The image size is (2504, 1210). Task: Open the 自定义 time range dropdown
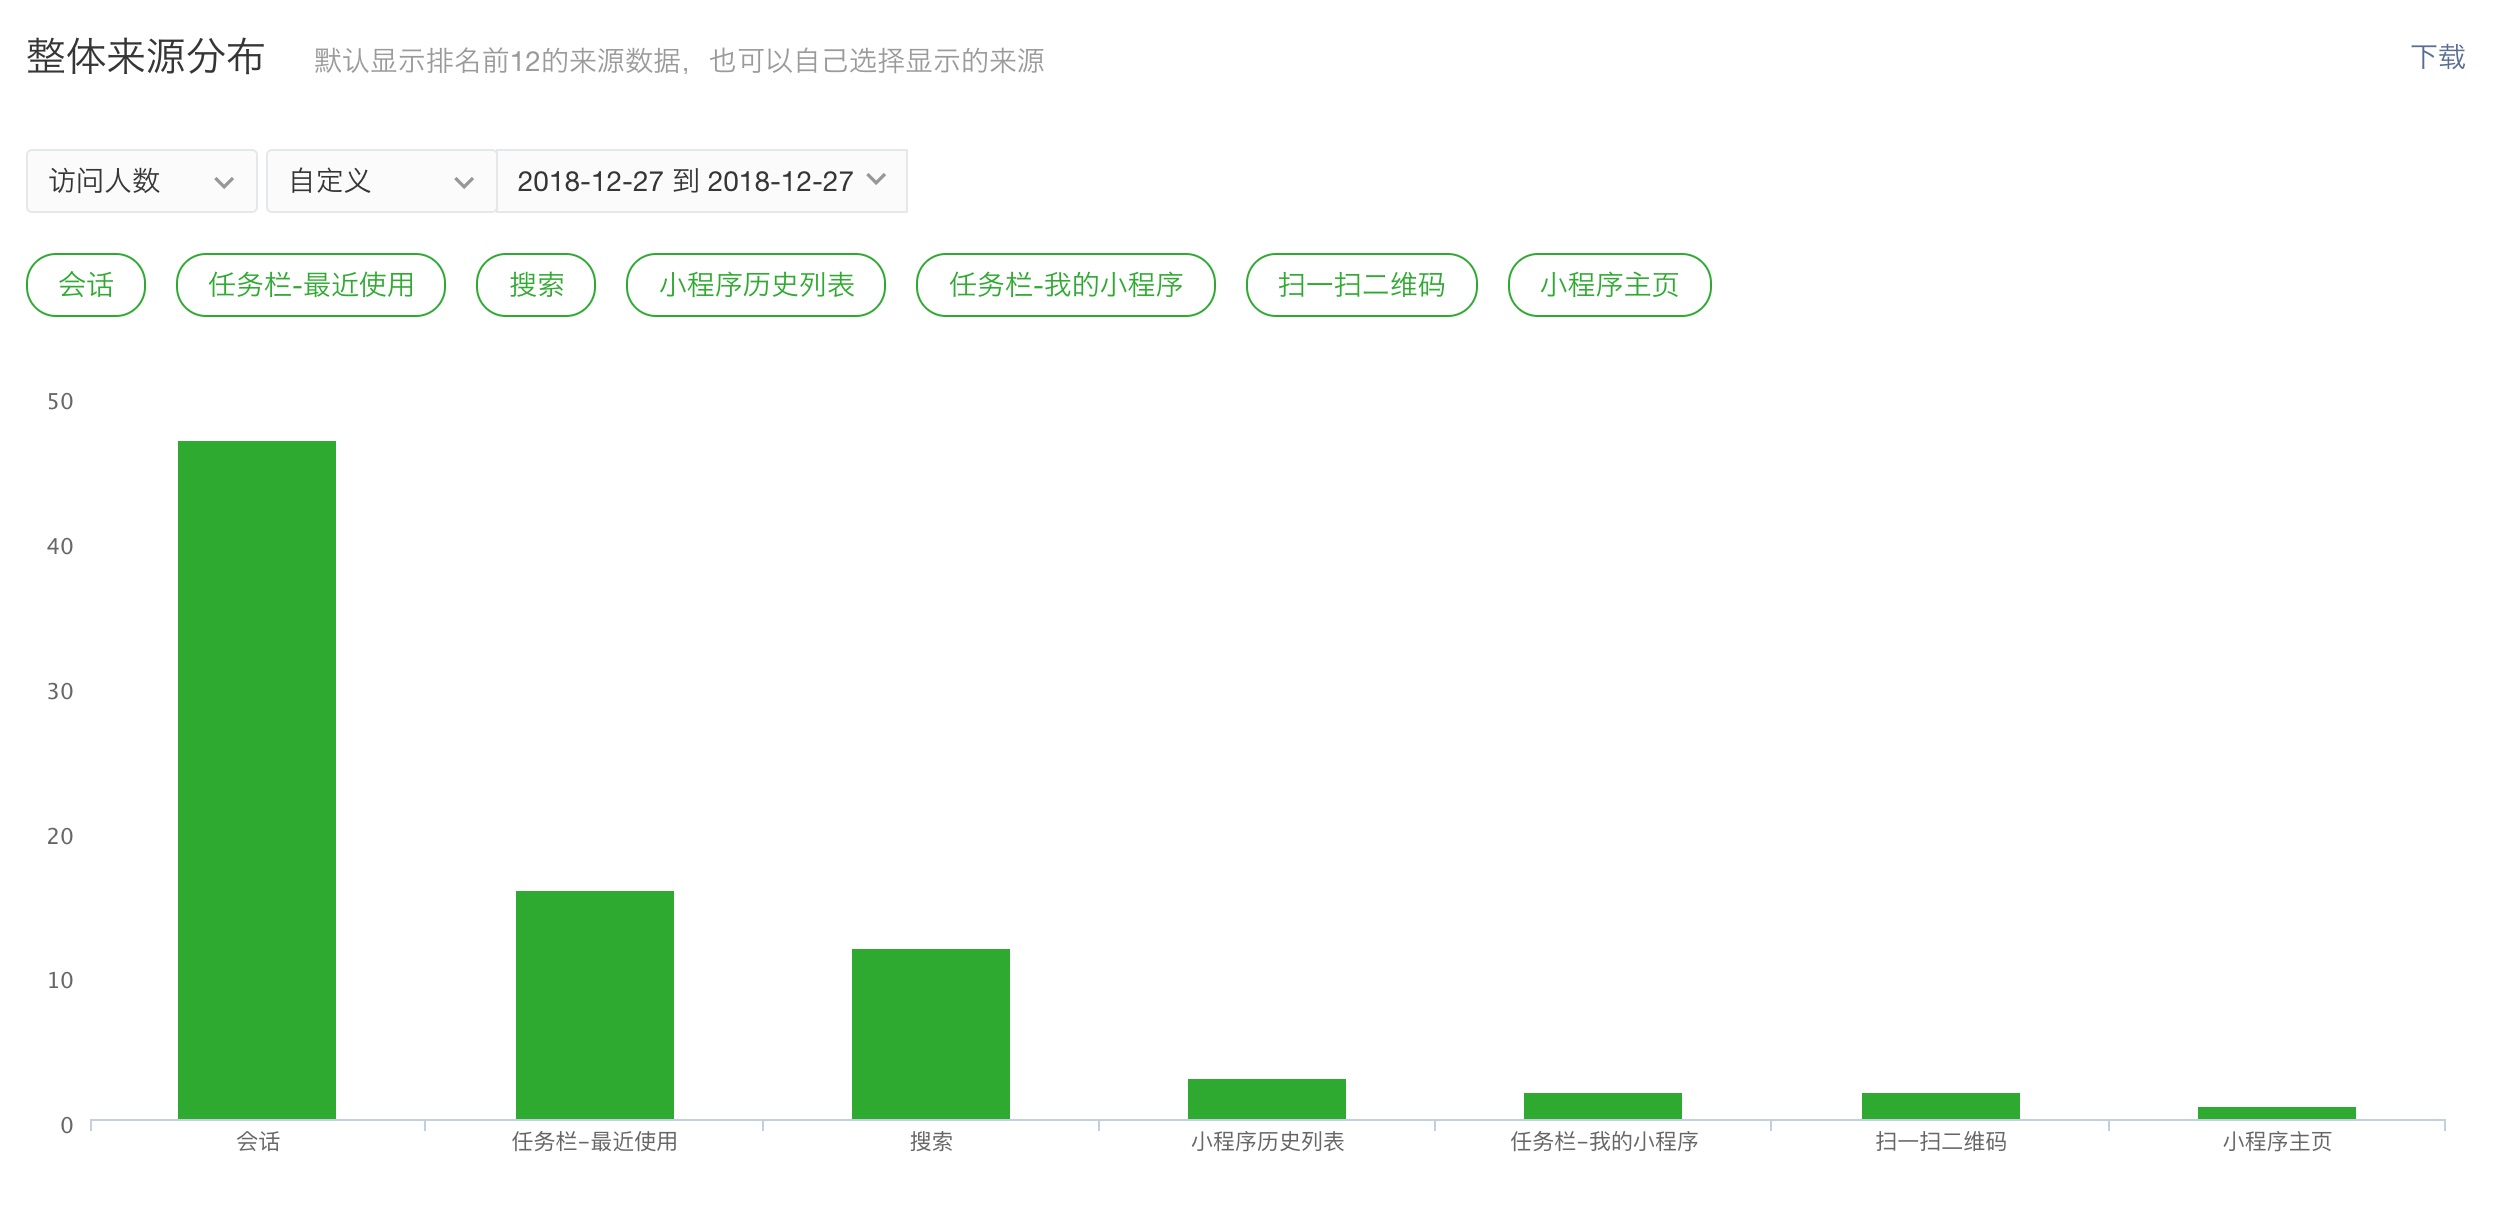(x=381, y=181)
